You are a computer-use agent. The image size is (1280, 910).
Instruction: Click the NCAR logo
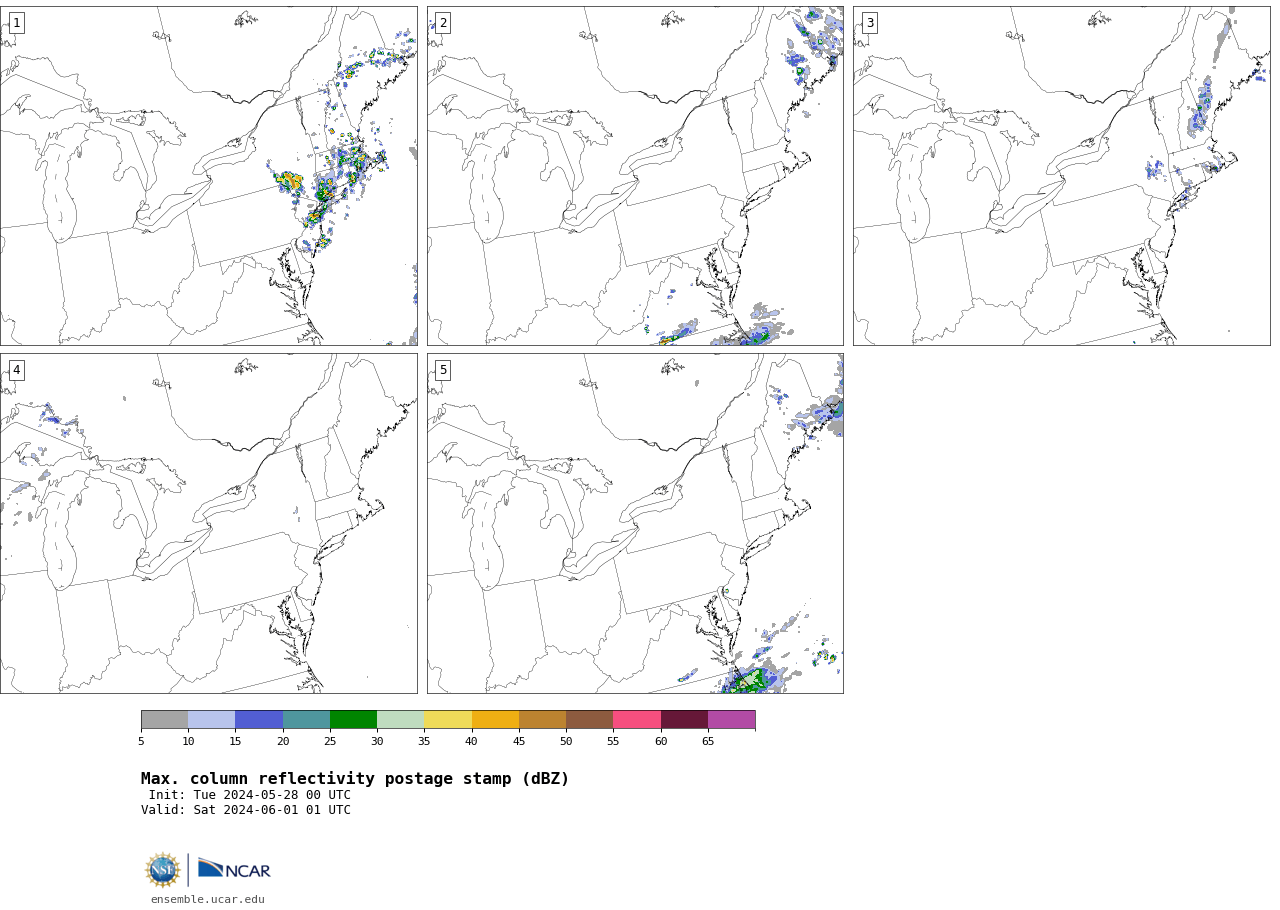(x=234, y=870)
